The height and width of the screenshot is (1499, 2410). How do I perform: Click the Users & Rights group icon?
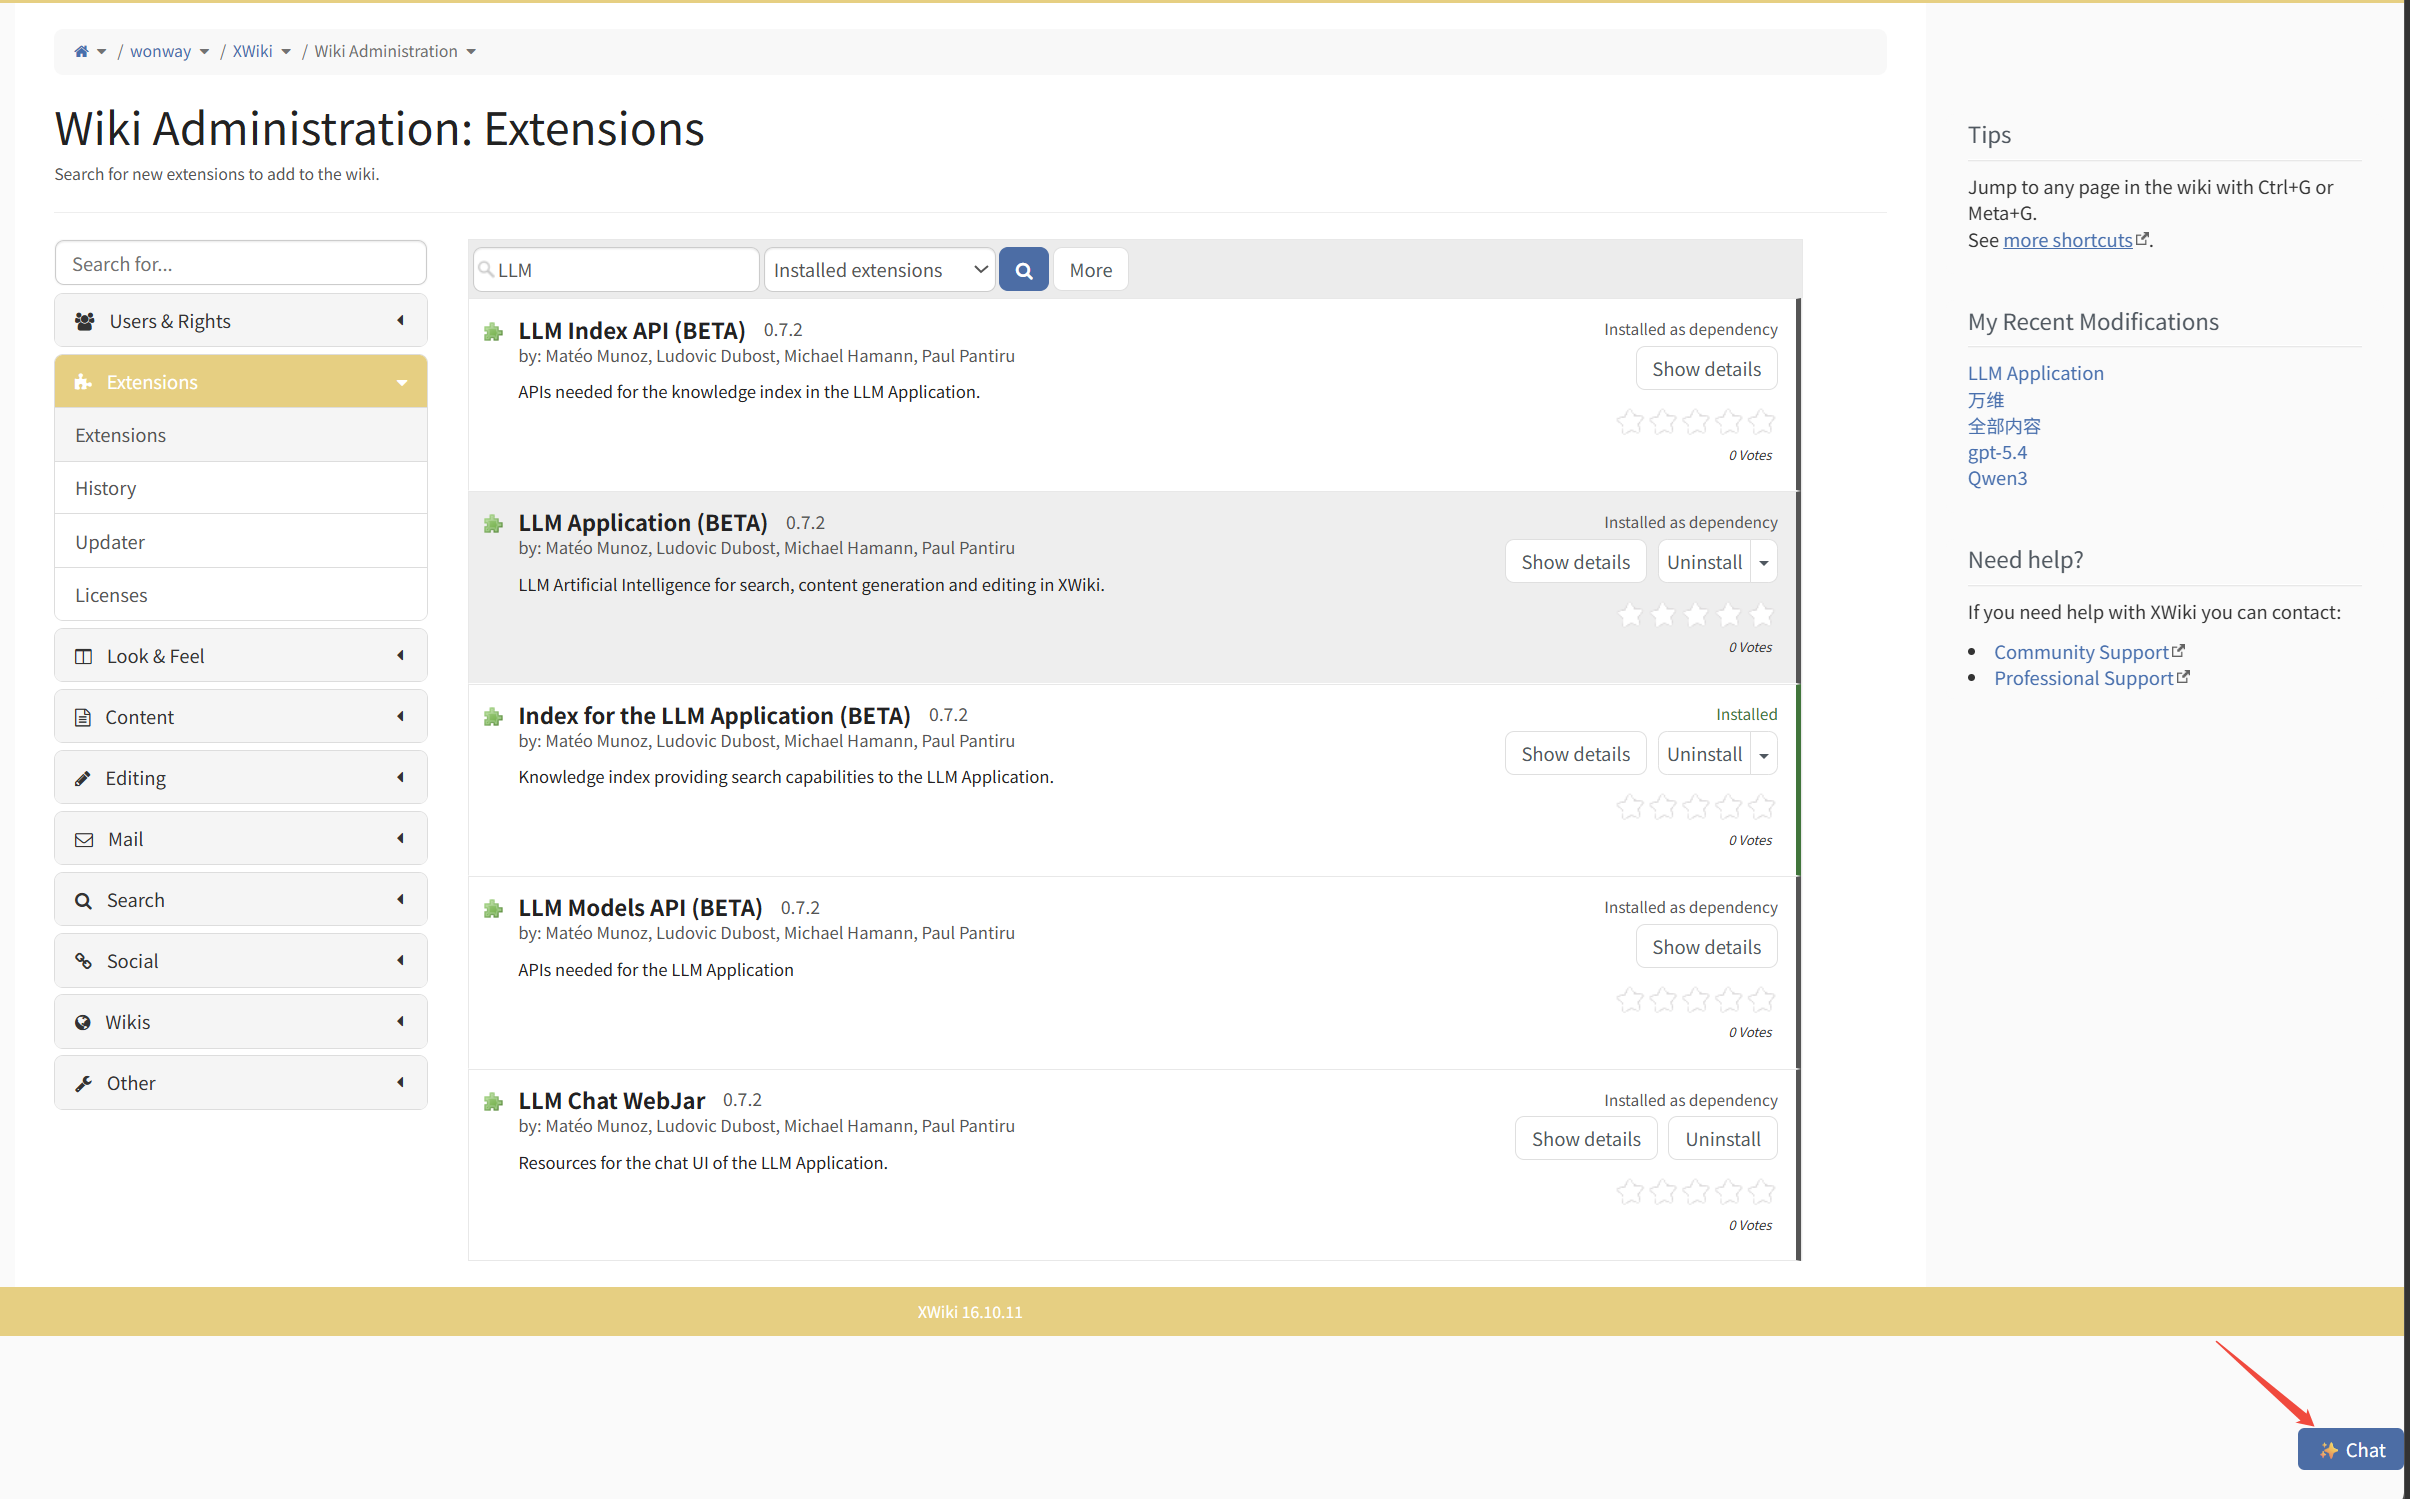tap(85, 321)
